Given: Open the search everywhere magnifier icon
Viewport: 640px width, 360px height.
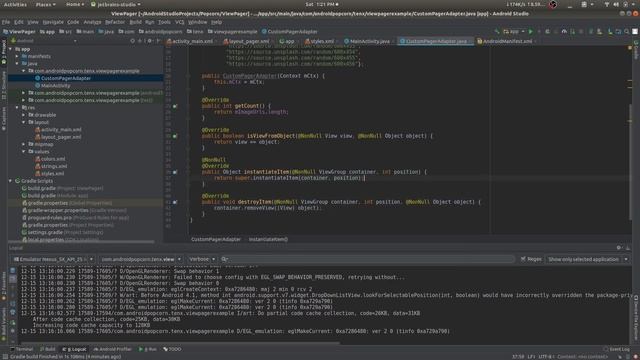Looking at the screenshot, I should (x=627, y=31).
